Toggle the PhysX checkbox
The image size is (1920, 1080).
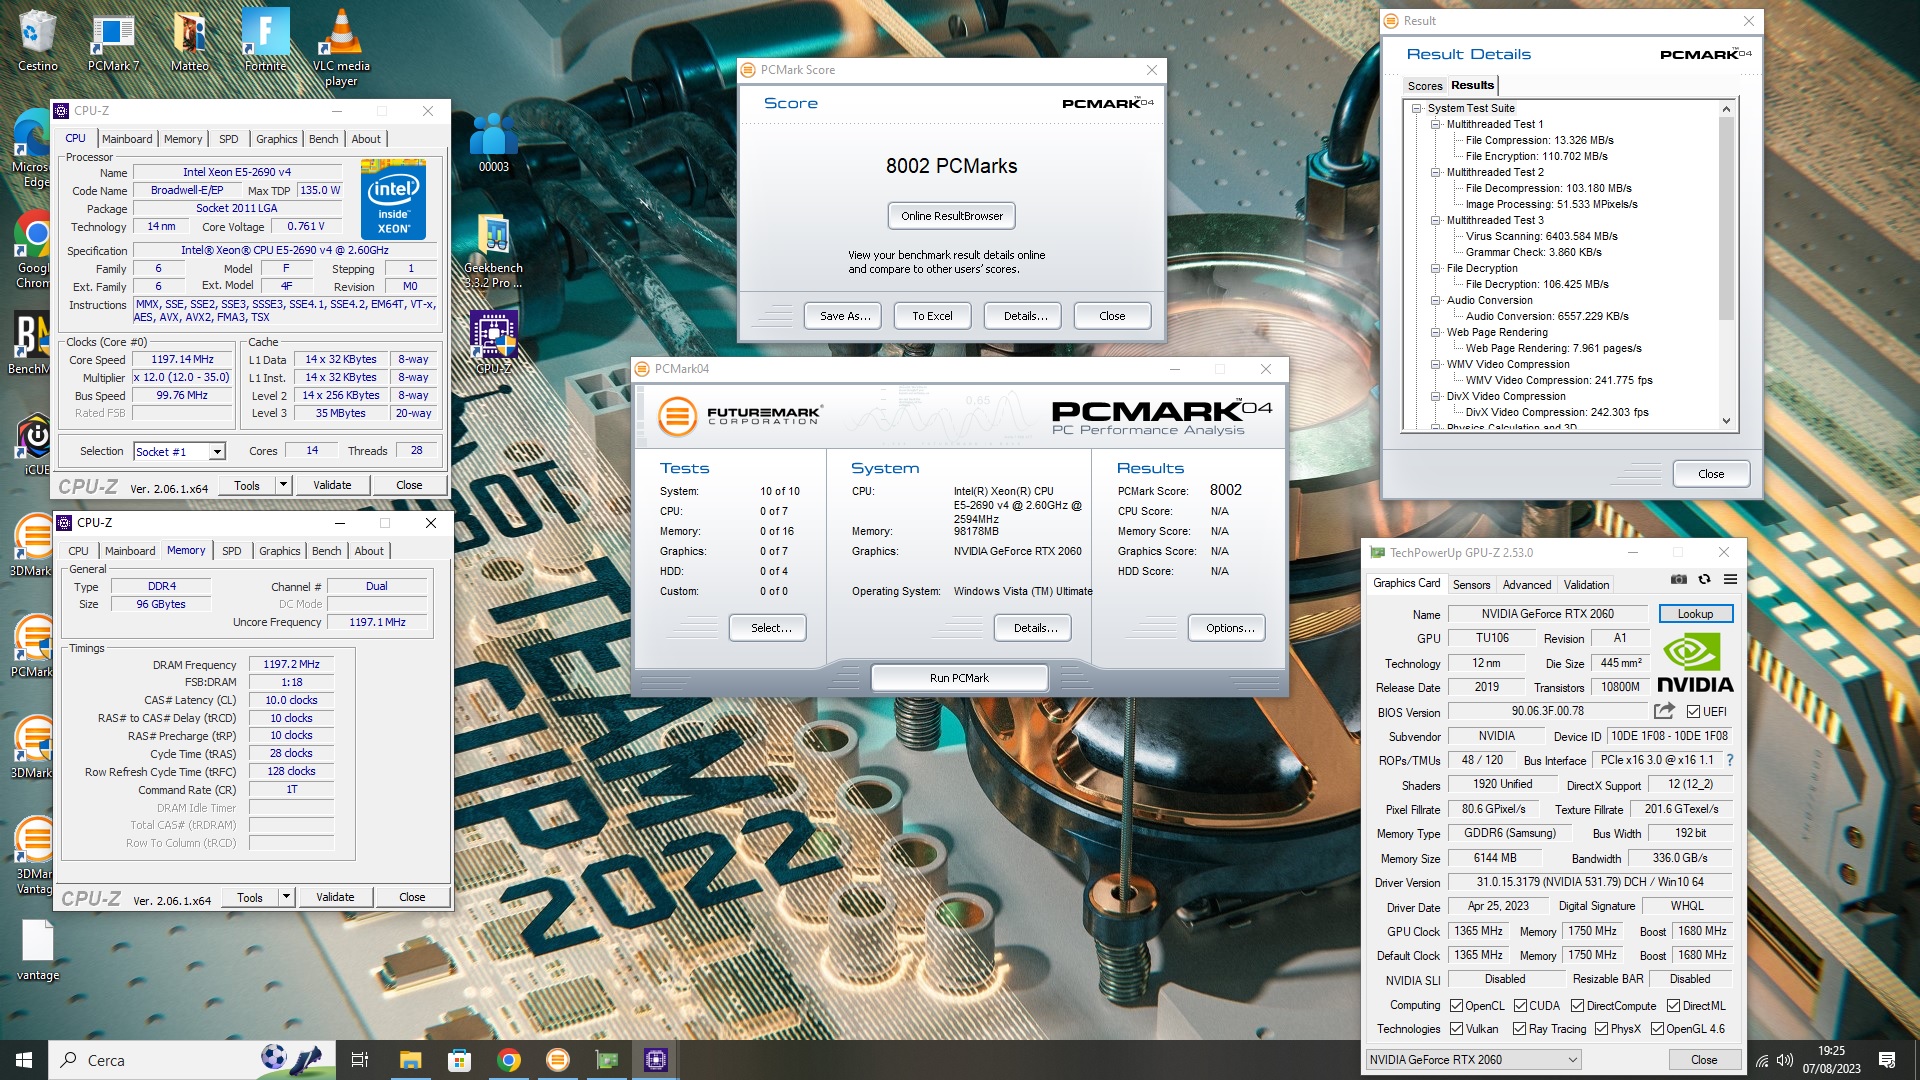coord(1601,1029)
